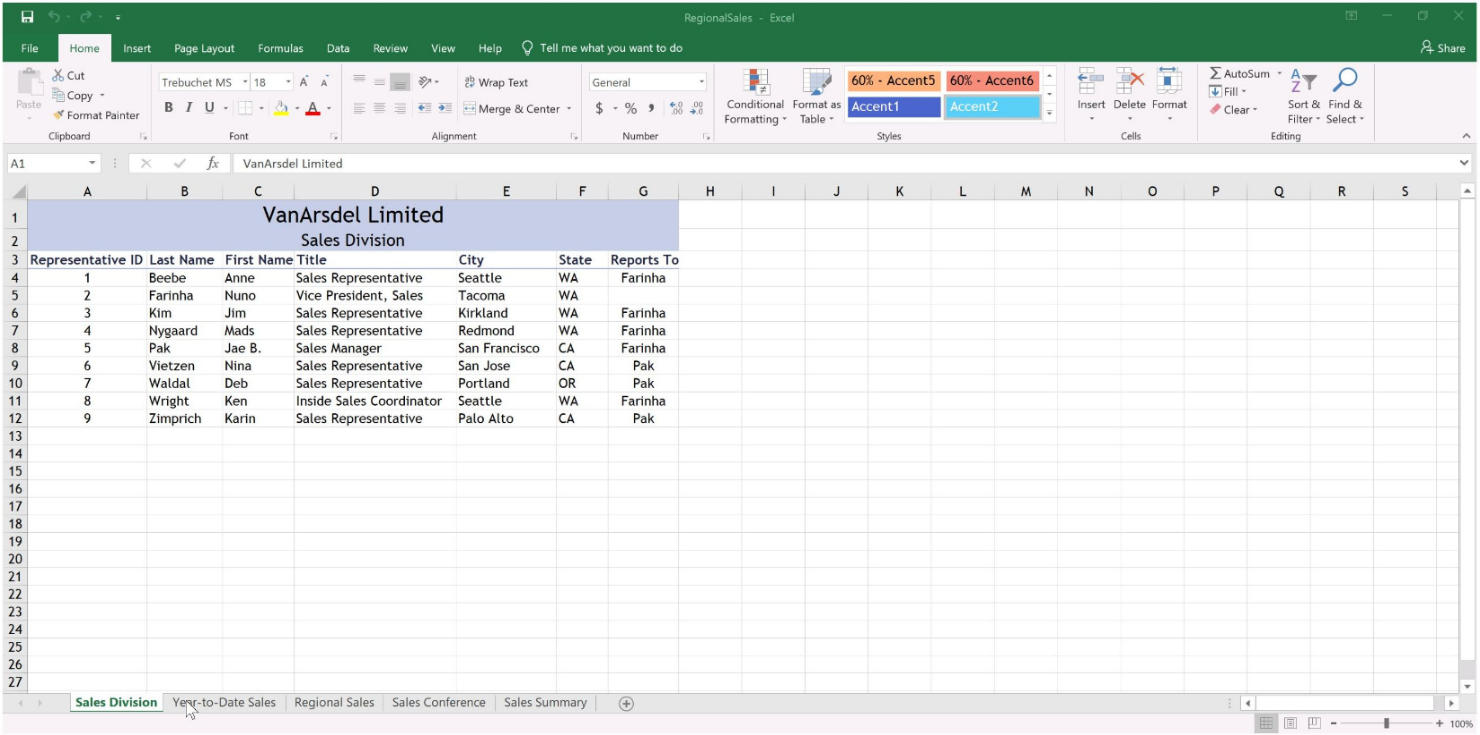This screenshot has width=1480, height=735.
Task: Expand the formula bar chevron
Action: [x=1465, y=163]
